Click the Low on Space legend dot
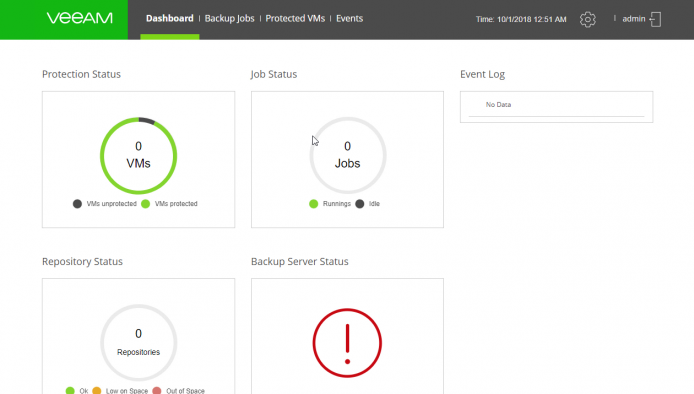The width and height of the screenshot is (694, 394). click(97, 390)
